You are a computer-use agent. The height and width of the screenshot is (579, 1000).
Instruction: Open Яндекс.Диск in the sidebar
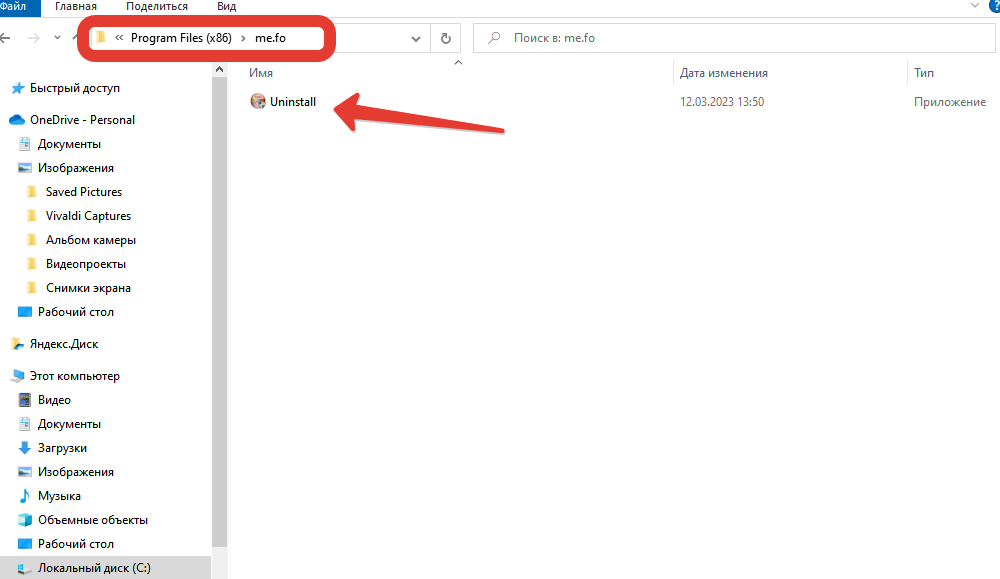click(x=64, y=344)
